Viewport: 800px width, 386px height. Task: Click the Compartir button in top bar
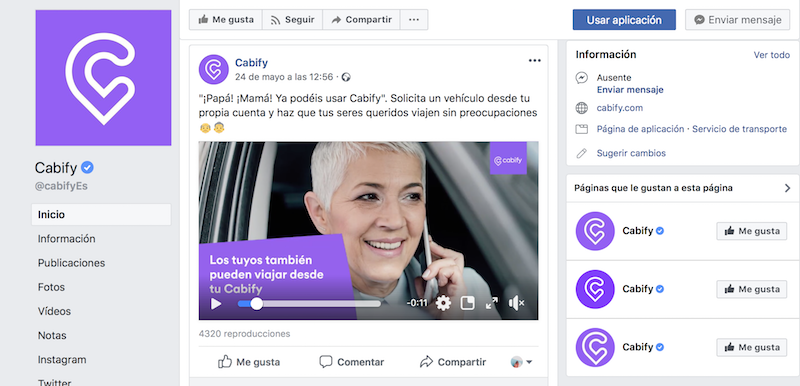361,20
